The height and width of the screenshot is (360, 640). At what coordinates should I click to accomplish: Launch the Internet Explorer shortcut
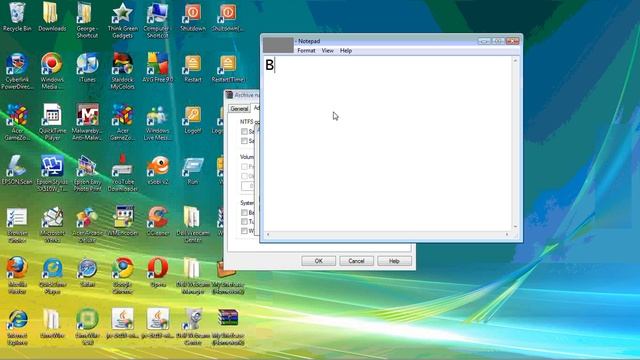pyautogui.click(x=17, y=327)
